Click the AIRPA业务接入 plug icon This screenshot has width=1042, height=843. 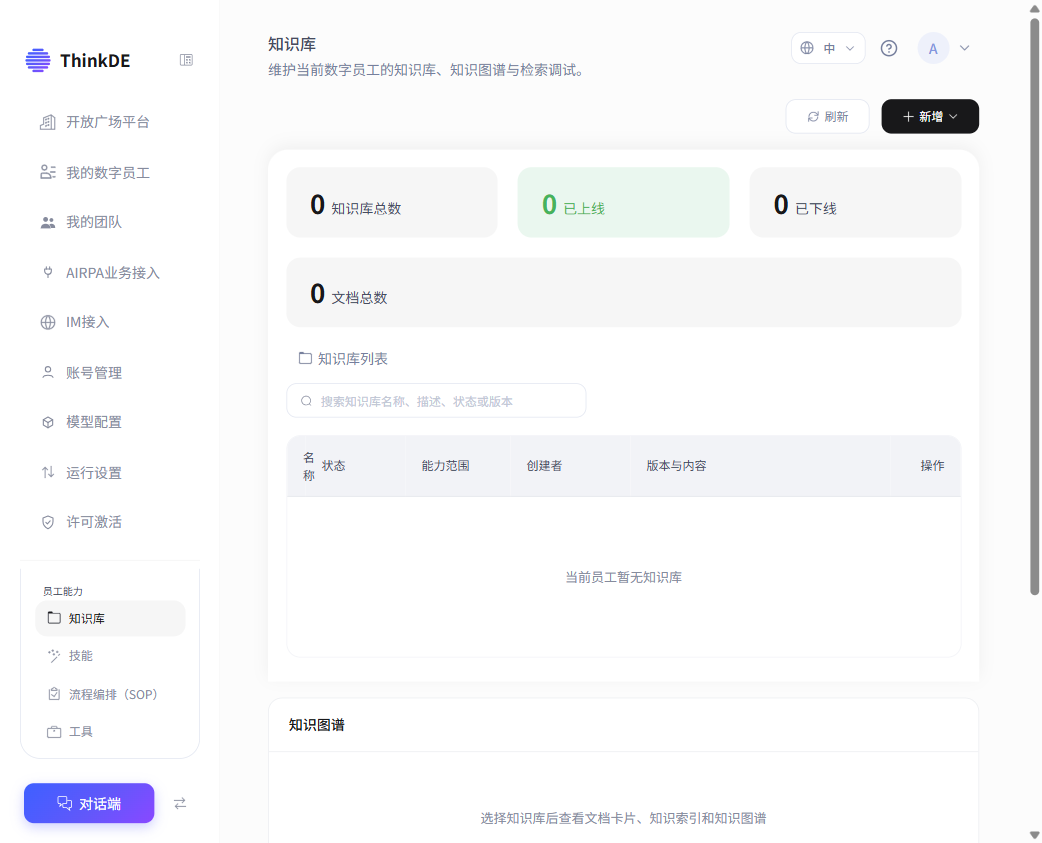(x=48, y=272)
